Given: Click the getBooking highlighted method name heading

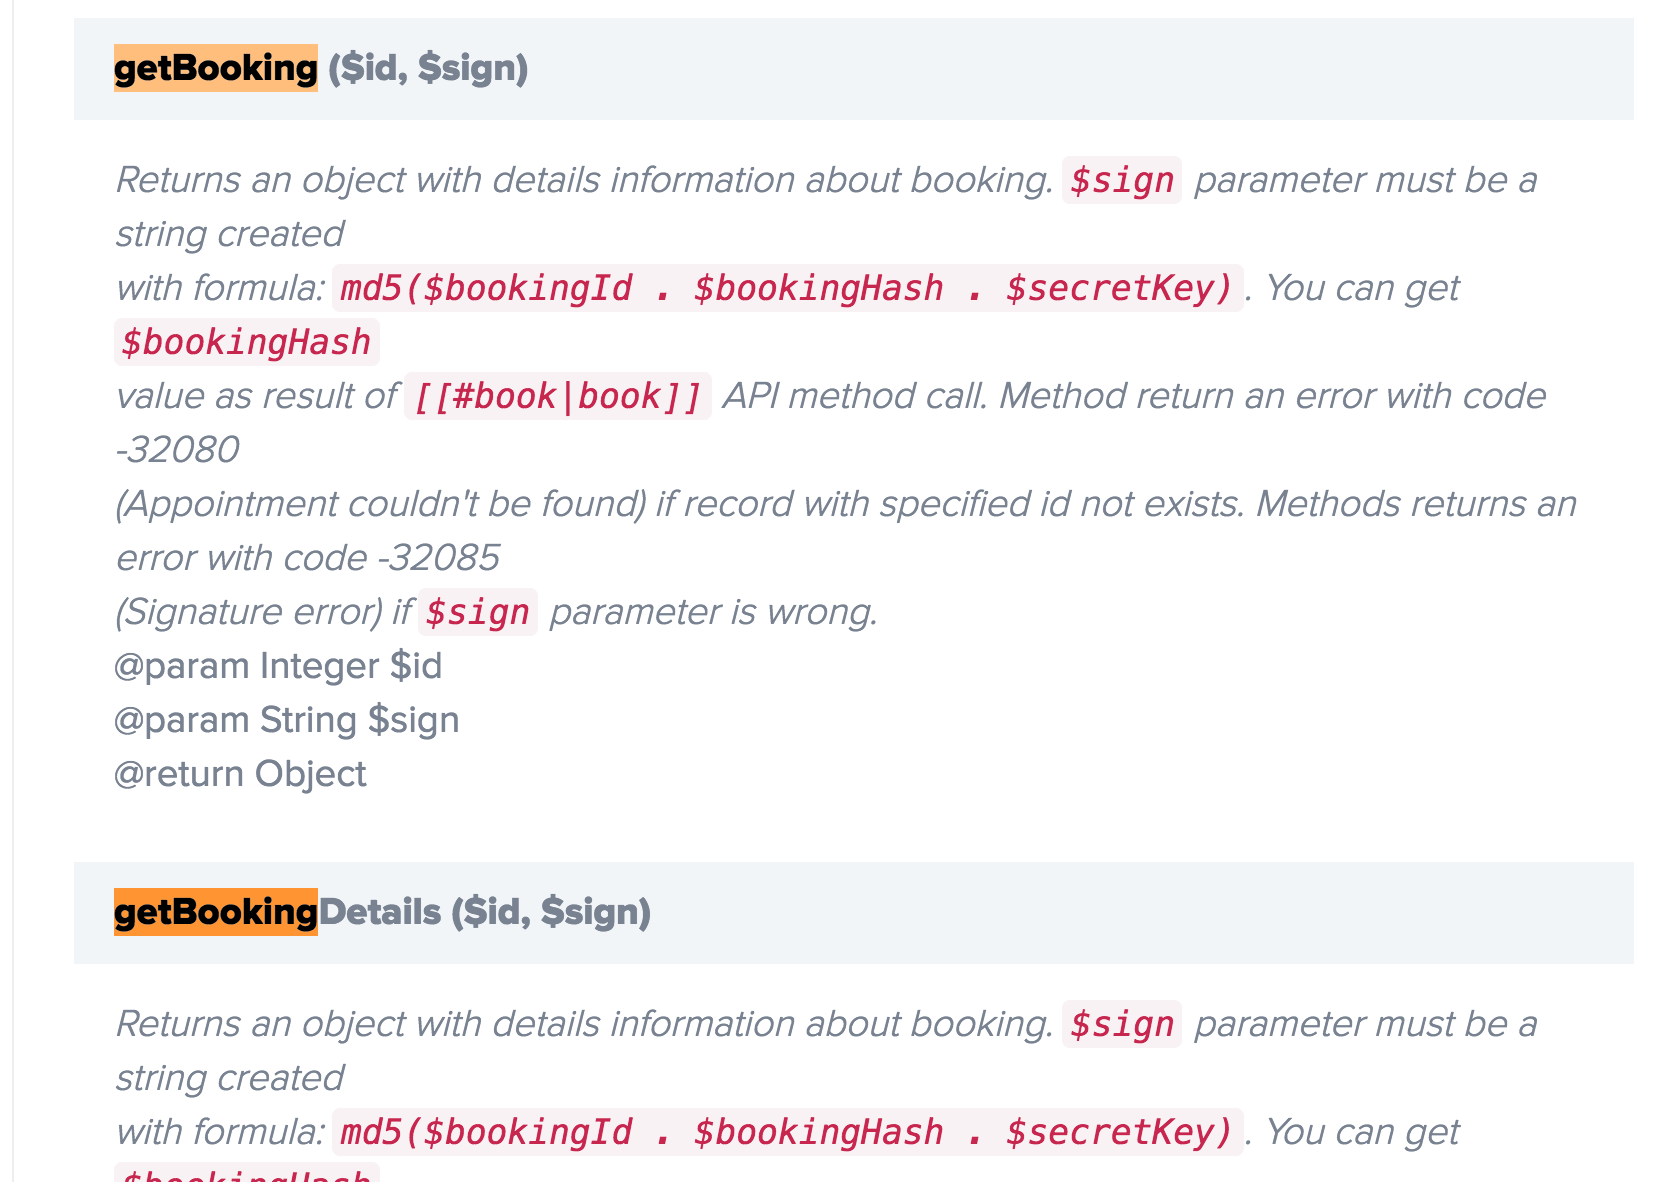Looking at the screenshot, I should click(215, 68).
